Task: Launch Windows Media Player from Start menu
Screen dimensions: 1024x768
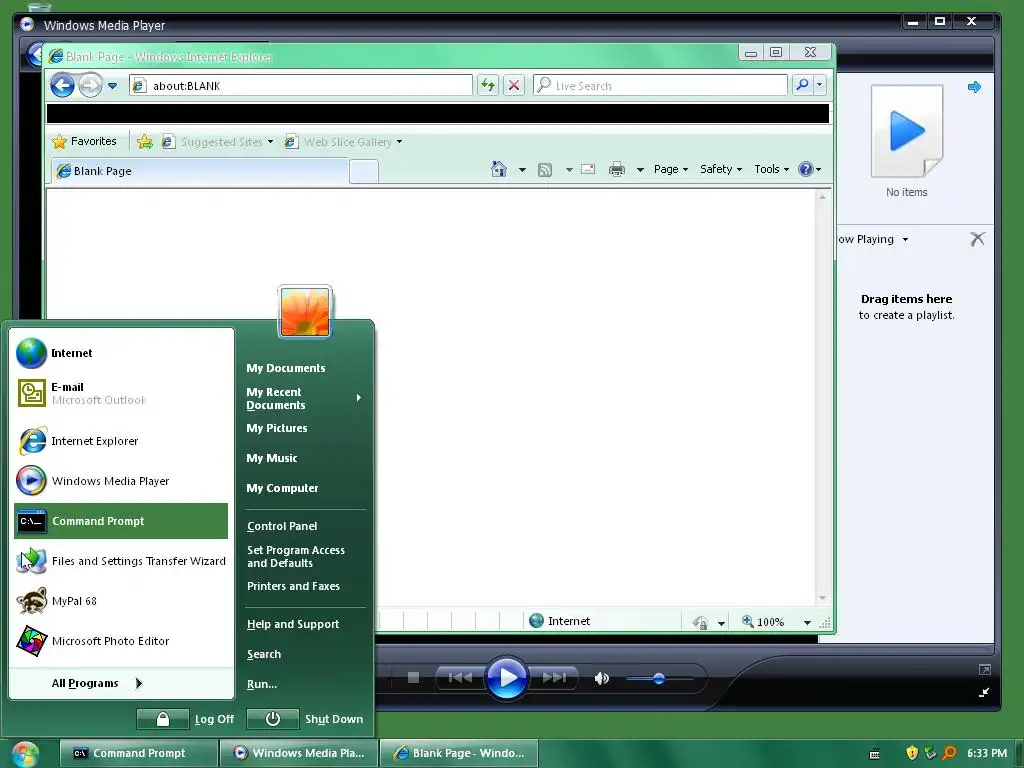Action: pos(121,481)
